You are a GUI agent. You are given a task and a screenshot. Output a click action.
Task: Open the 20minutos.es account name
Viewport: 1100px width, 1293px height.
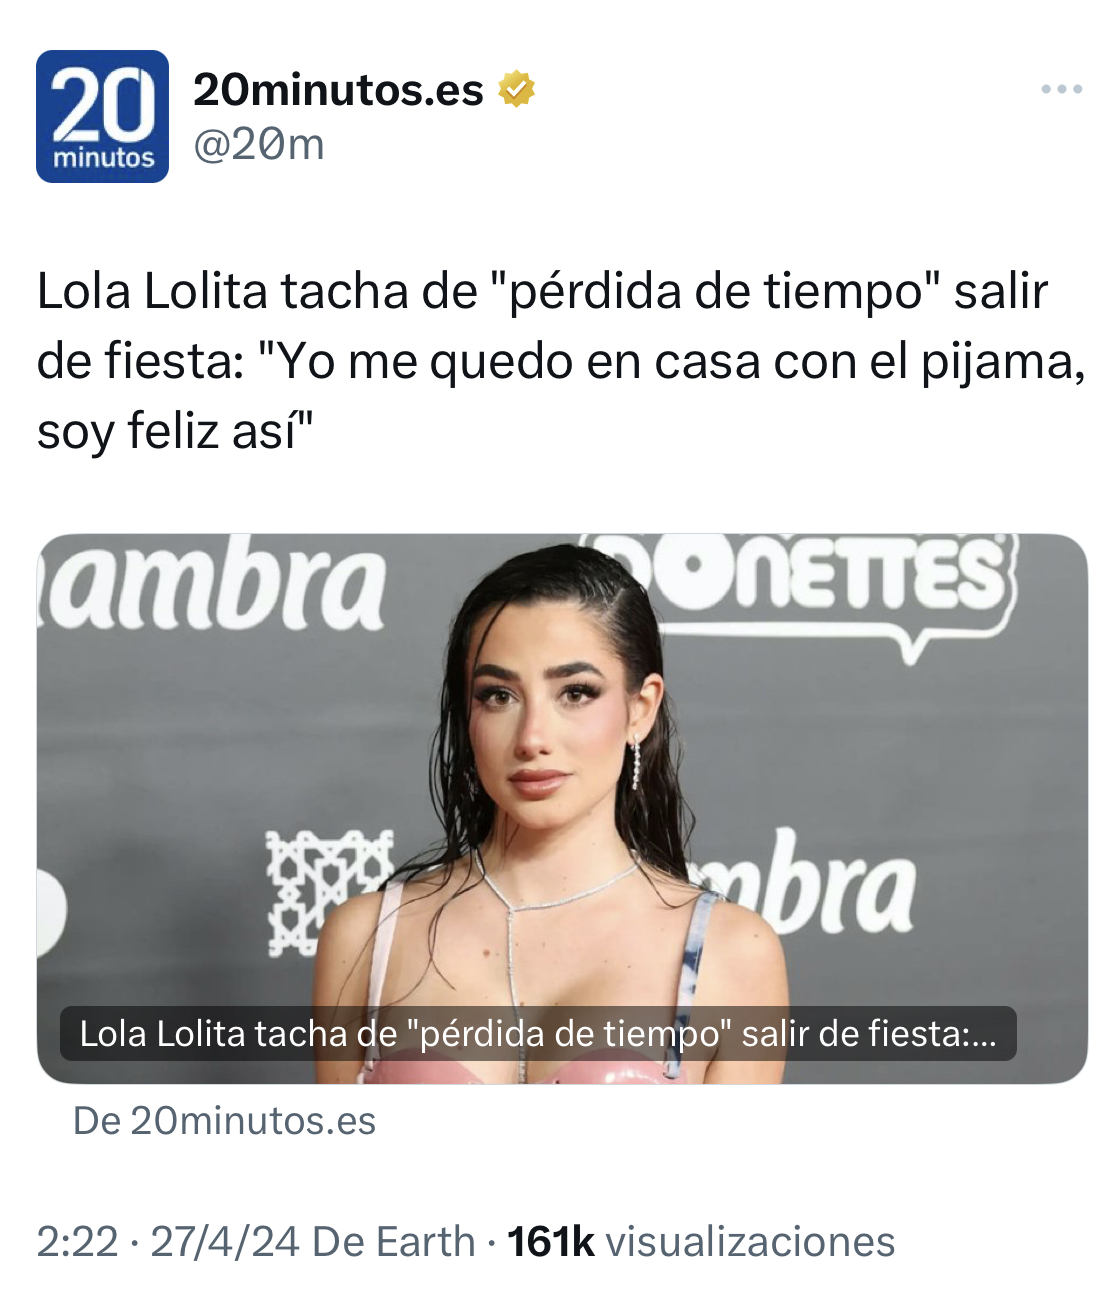tap(338, 89)
